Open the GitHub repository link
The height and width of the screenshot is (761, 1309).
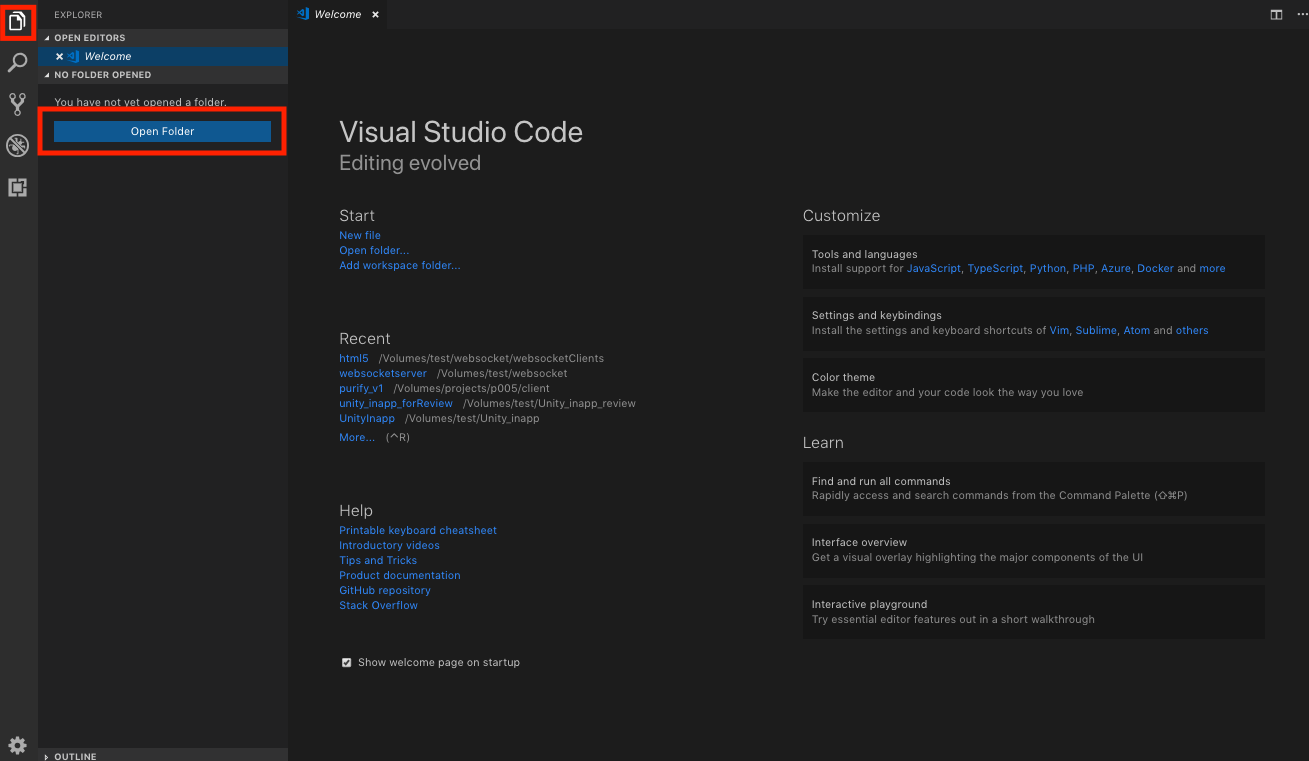385,590
